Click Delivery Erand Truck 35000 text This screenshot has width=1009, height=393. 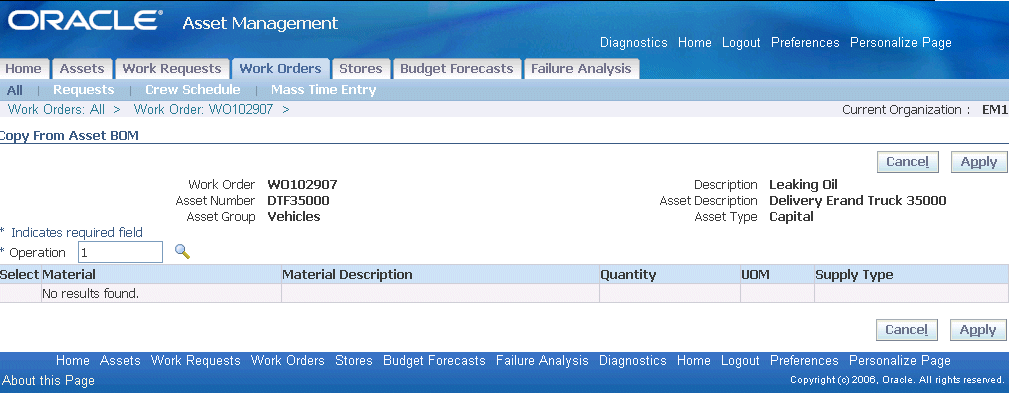[858, 201]
